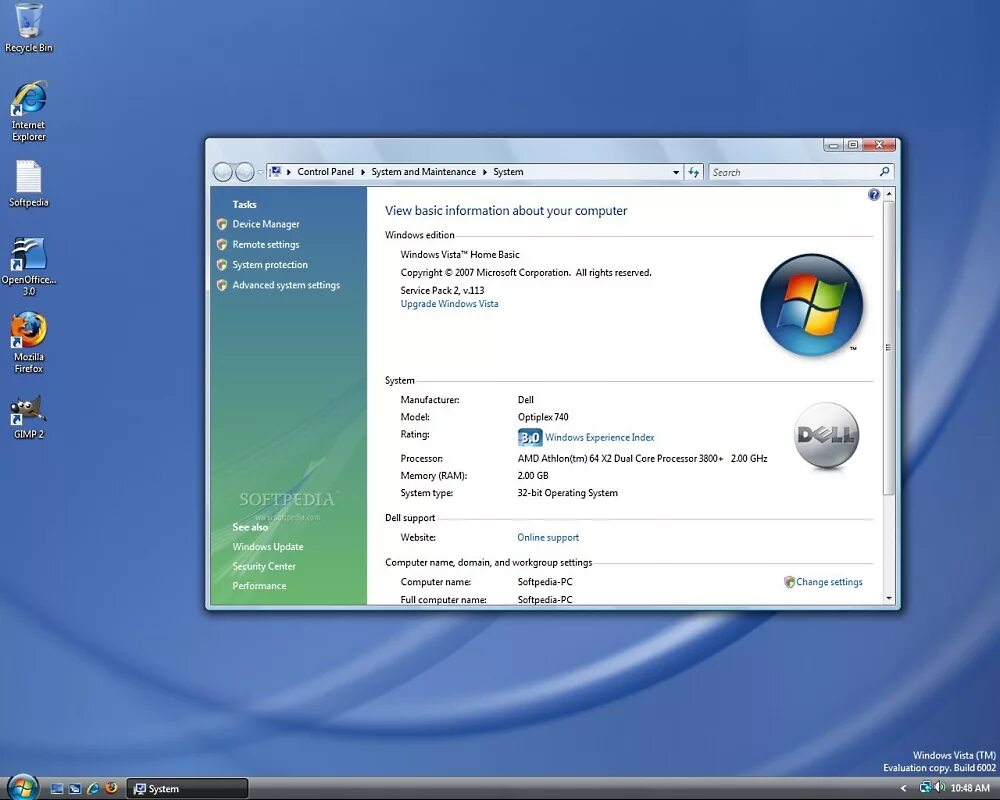Image resolution: width=1000 pixels, height=800 pixels.
Task: Open address bar history dropdown
Action: [676, 172]
